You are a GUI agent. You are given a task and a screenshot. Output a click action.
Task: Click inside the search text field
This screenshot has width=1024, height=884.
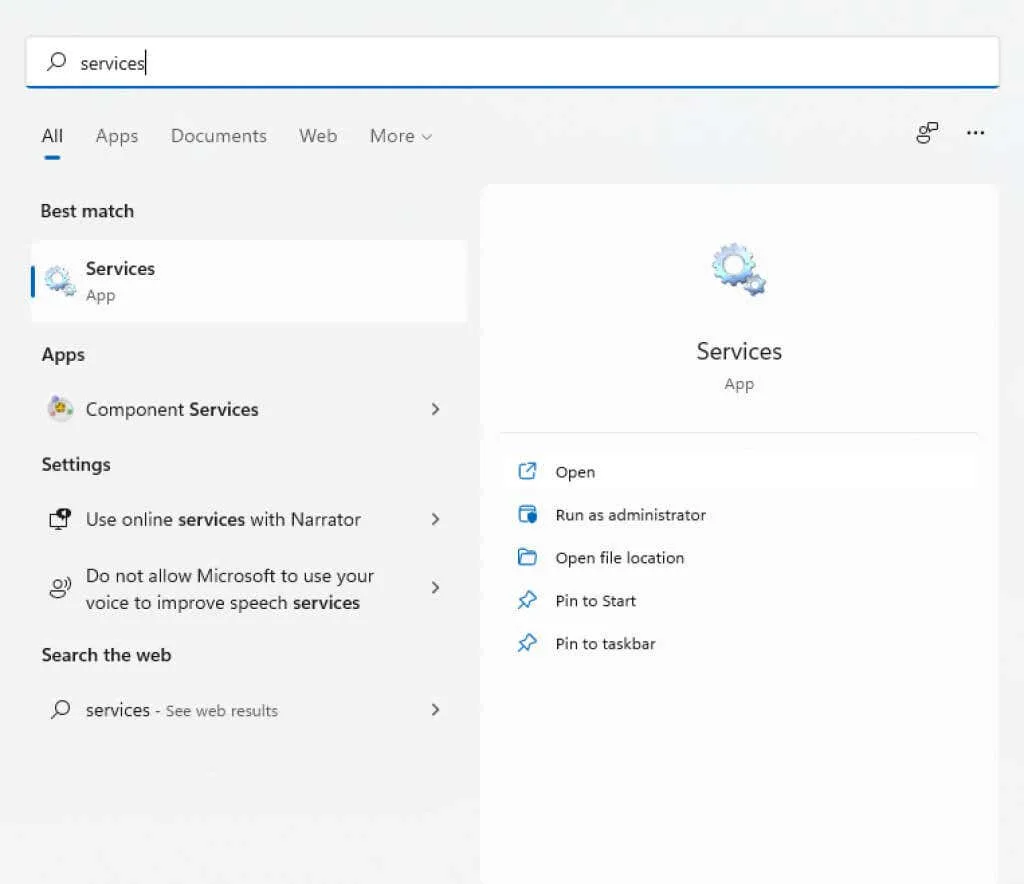[500, 63]
